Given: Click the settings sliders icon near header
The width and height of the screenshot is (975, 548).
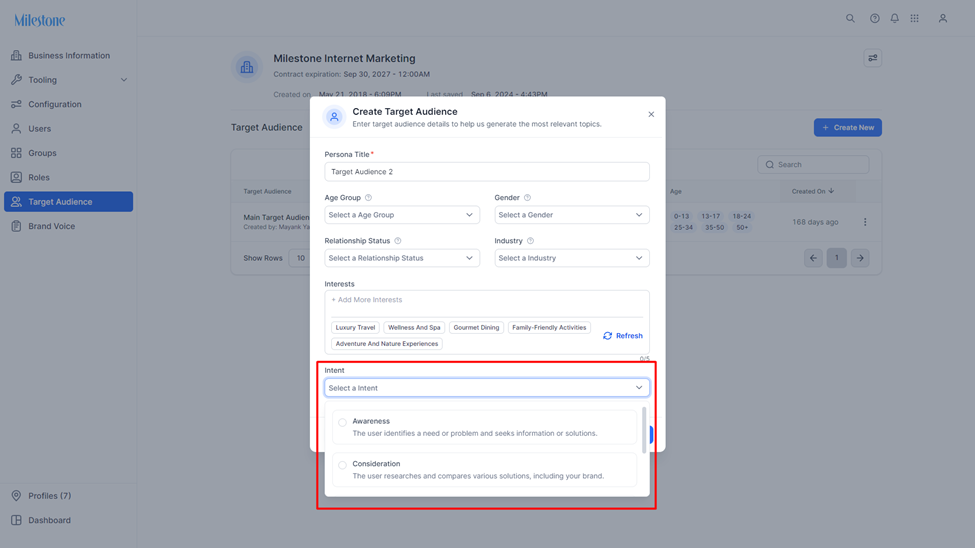Looking at the screenshot, I should point(873,58).
